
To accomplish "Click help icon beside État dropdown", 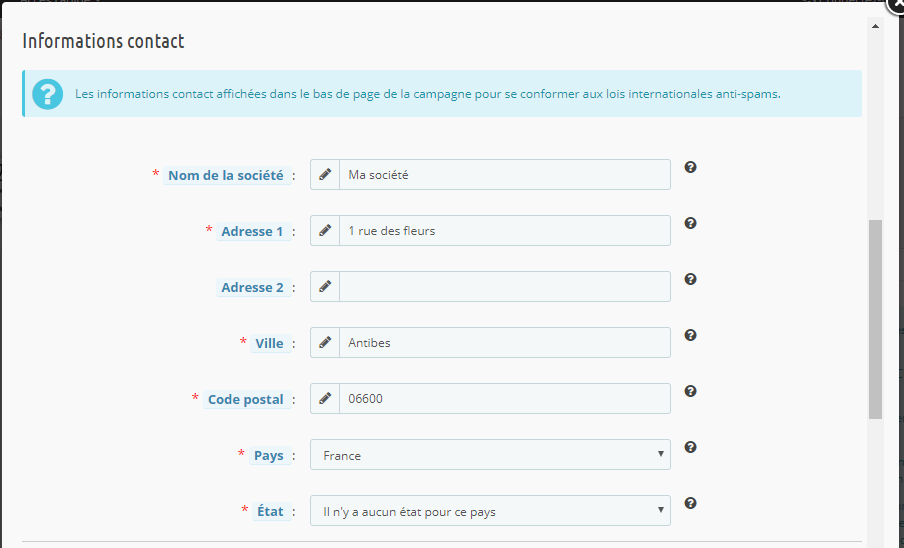I will pyautogui.click(x=690, y=503).
